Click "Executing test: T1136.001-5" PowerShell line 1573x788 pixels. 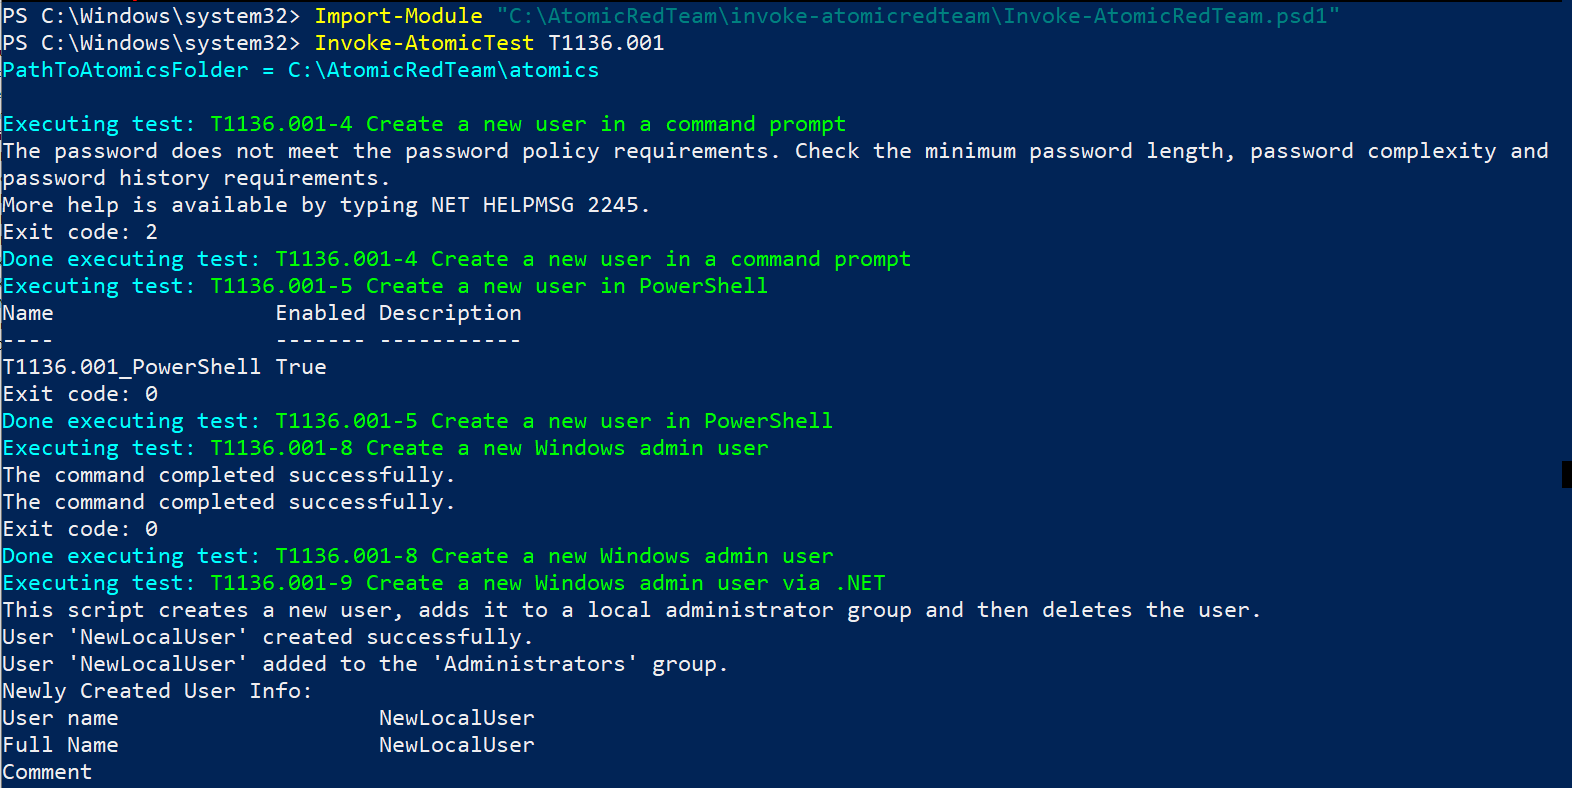point(385,286)
